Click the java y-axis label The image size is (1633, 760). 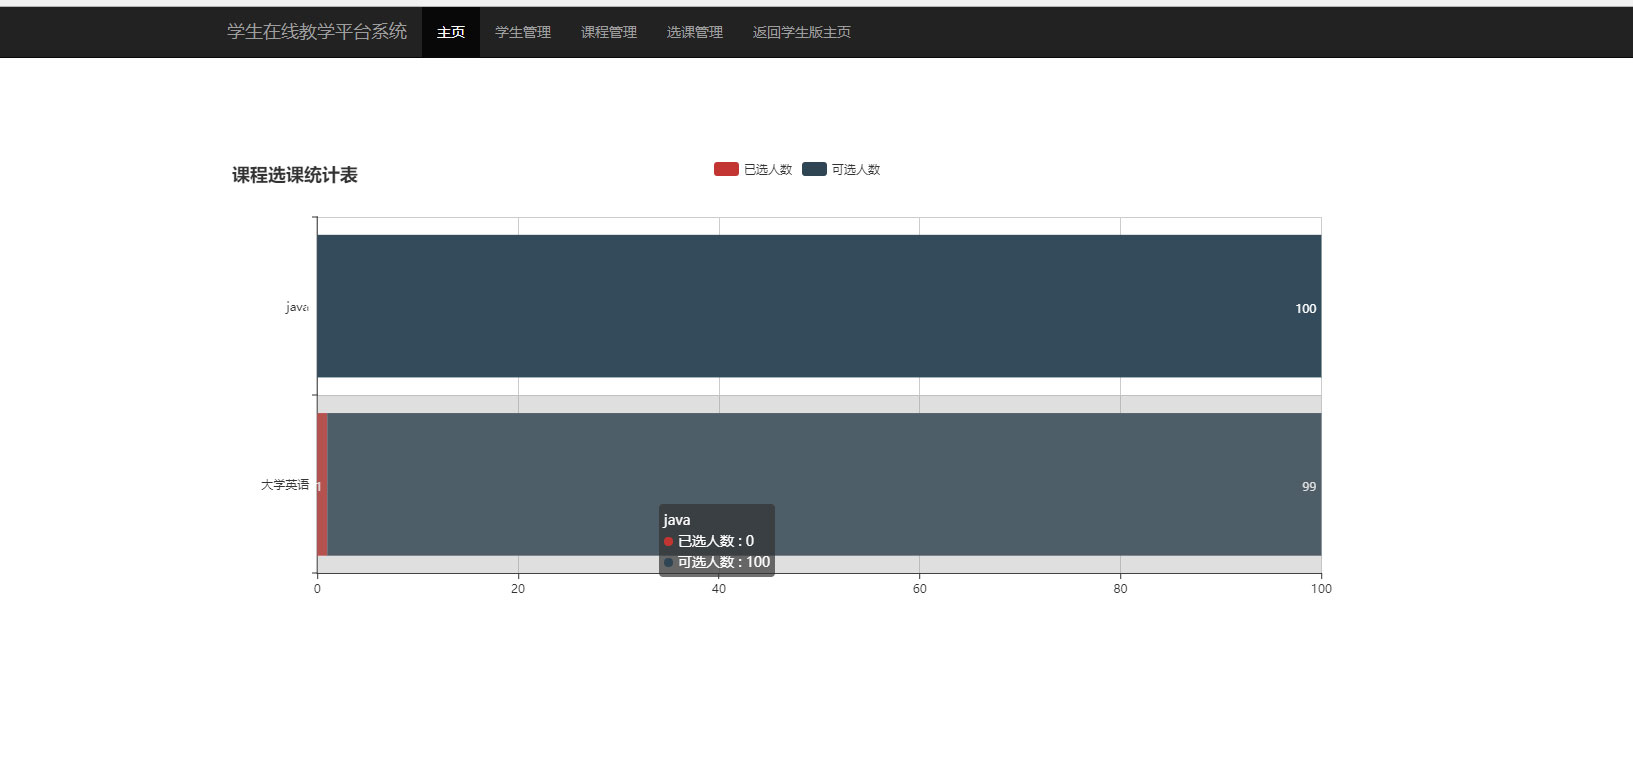click(296, 307)
